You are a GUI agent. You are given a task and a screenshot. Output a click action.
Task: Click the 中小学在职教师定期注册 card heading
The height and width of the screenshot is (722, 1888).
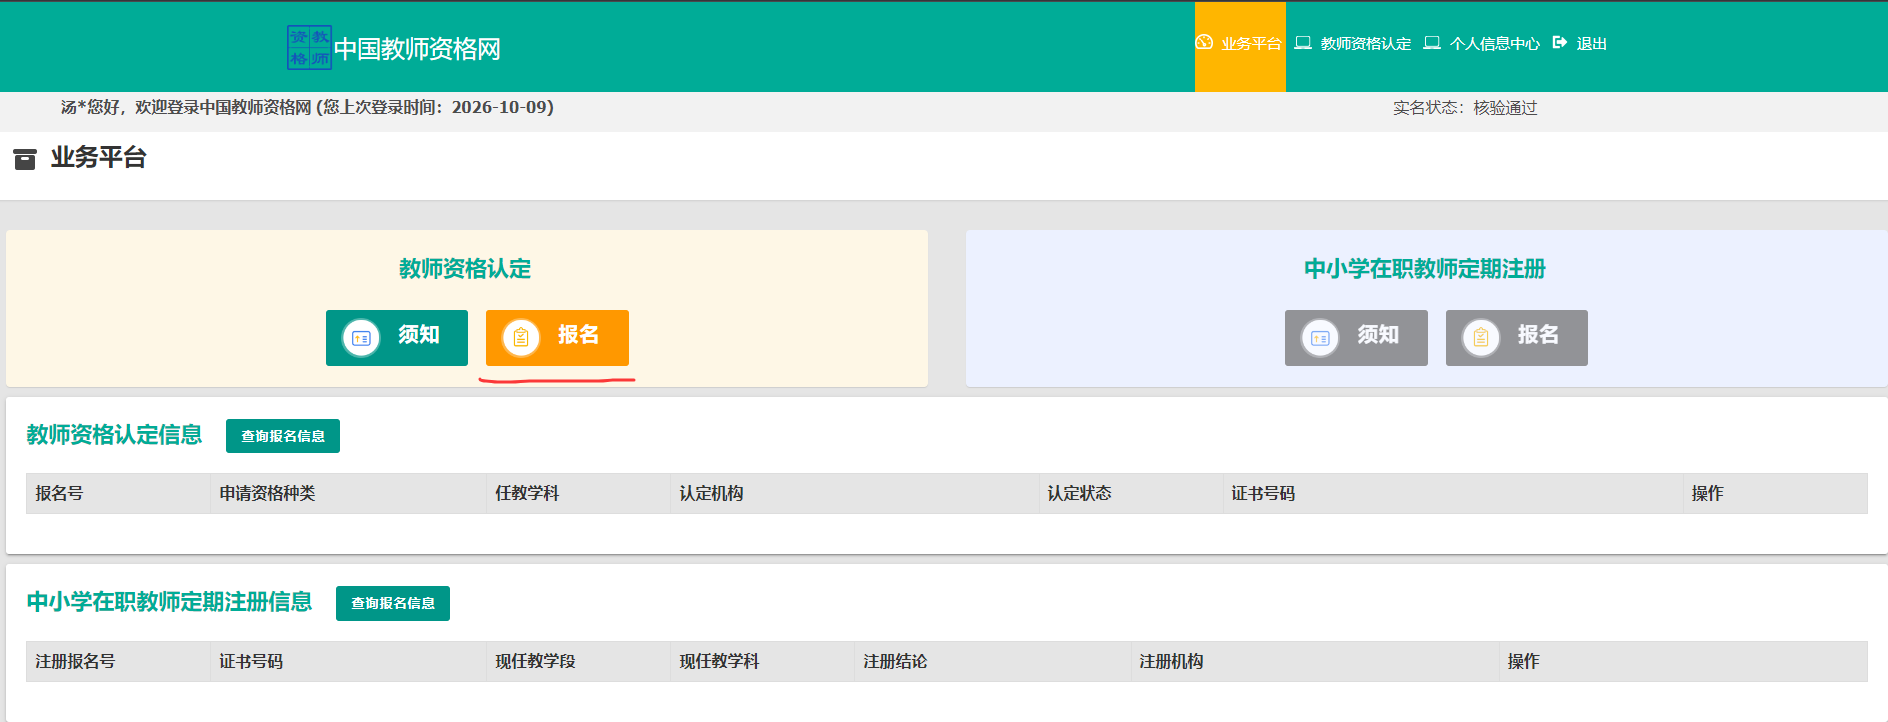1425,269
